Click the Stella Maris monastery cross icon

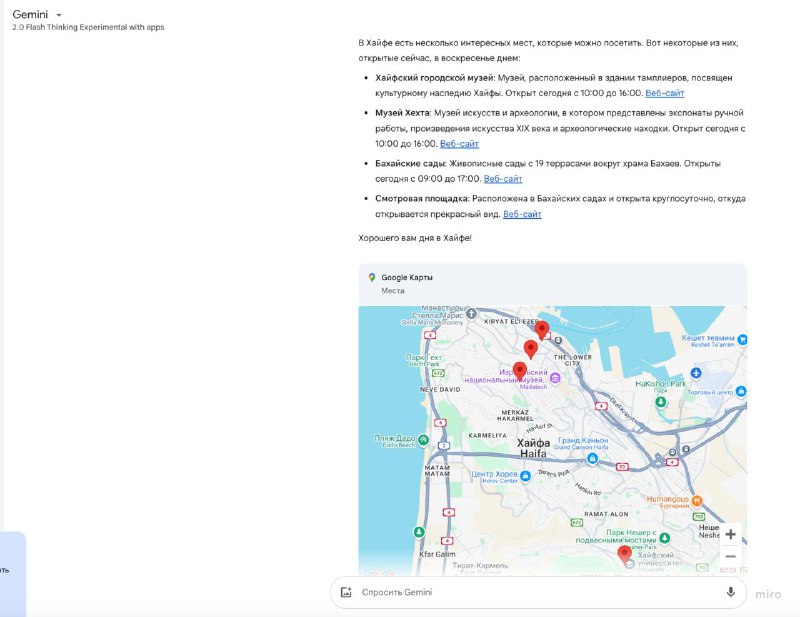[471, 313]
